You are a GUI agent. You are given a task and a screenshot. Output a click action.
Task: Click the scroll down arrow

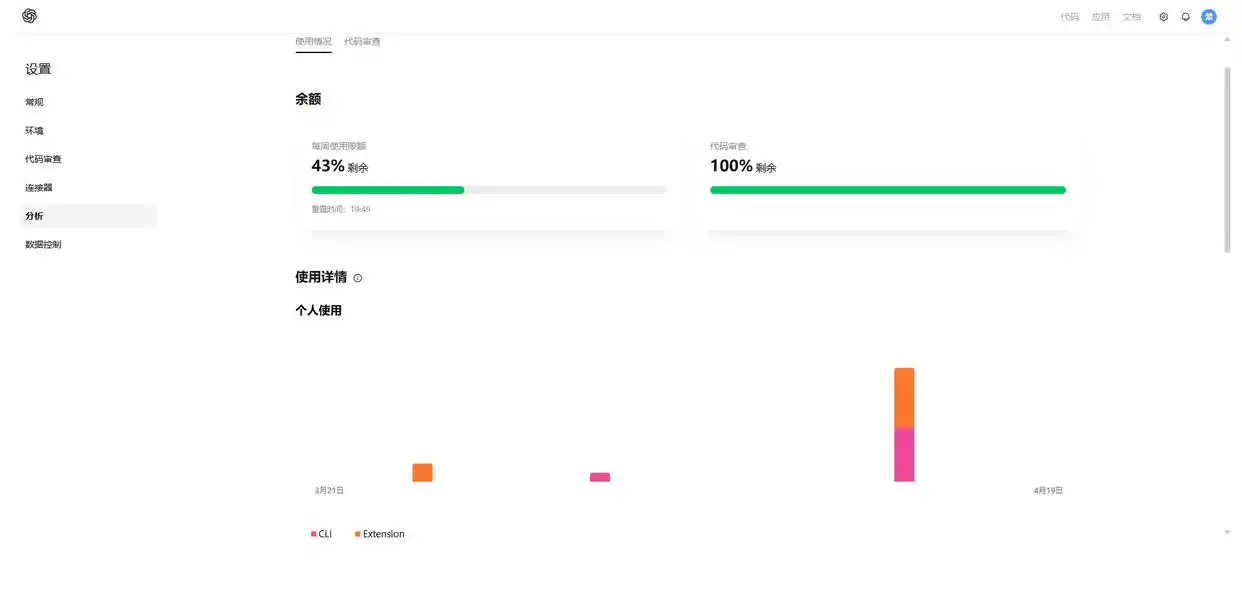pyautogui.click(x=1228, y=533)
